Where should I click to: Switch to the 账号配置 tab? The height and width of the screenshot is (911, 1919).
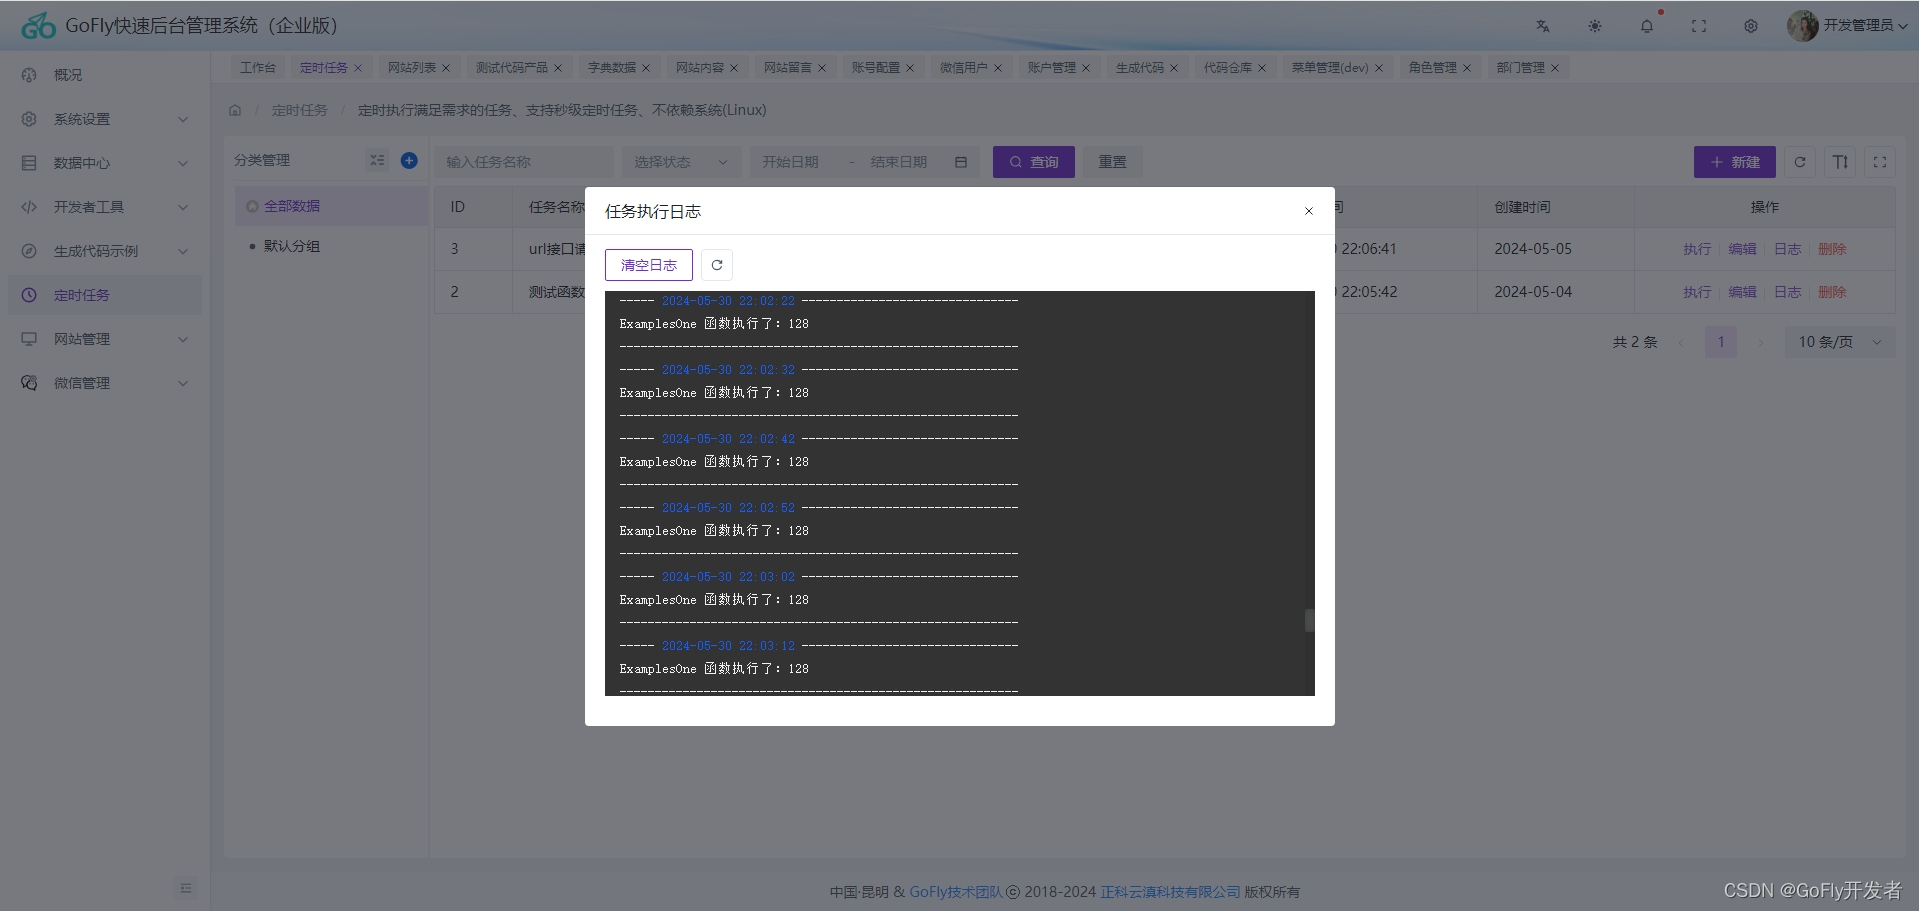pos(876,67)
